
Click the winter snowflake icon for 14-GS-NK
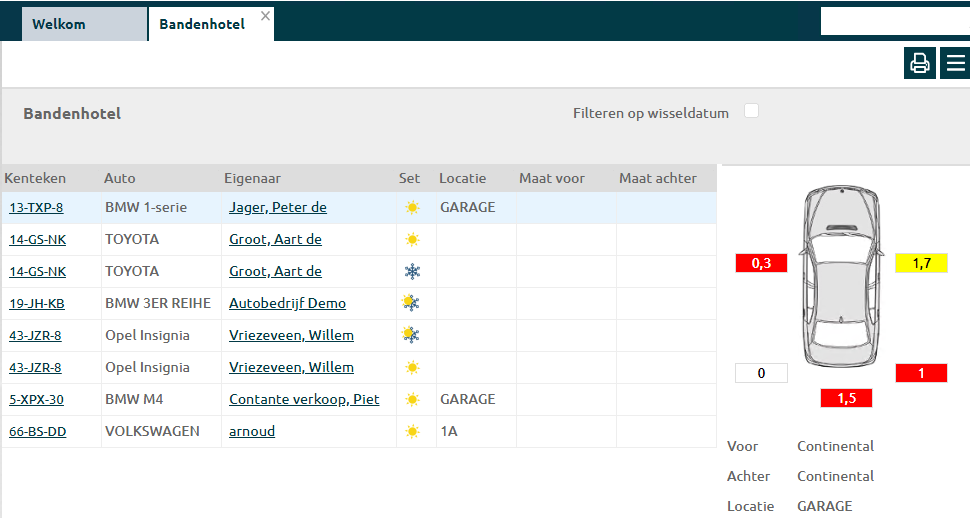pyautogui.click(x=412, y=272)
